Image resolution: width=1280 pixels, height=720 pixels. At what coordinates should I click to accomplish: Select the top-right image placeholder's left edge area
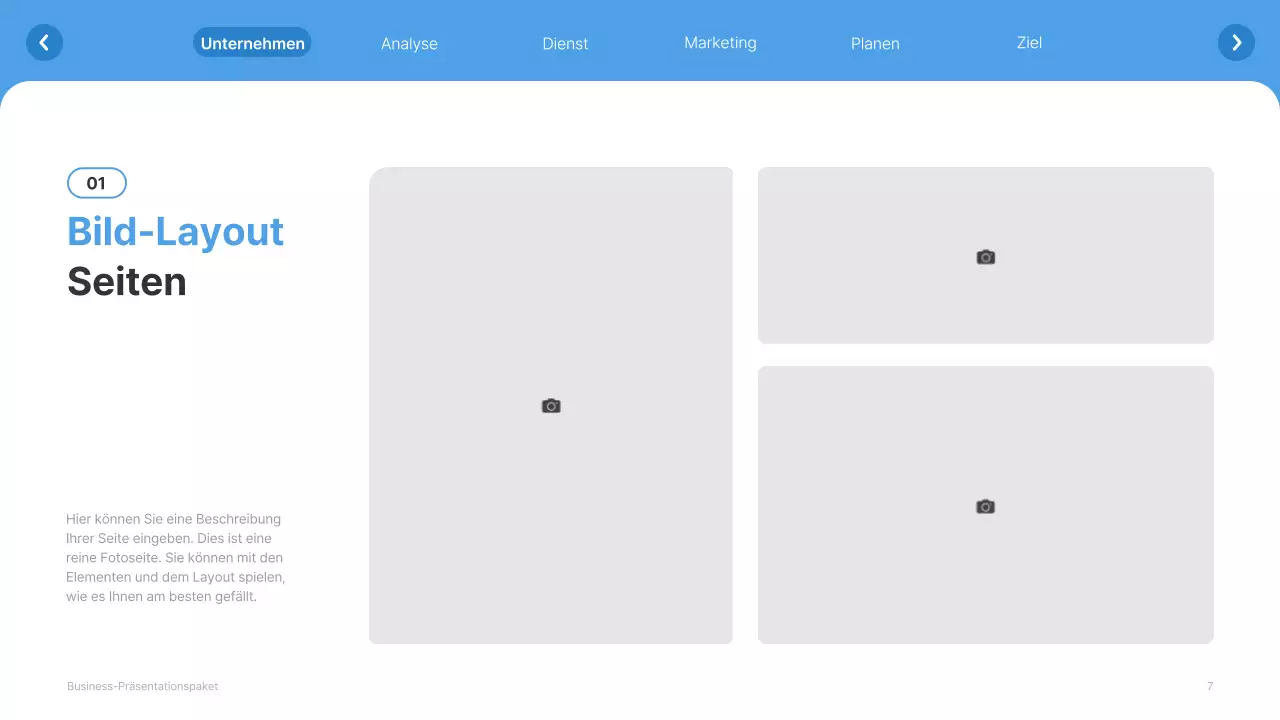[790, 256]
